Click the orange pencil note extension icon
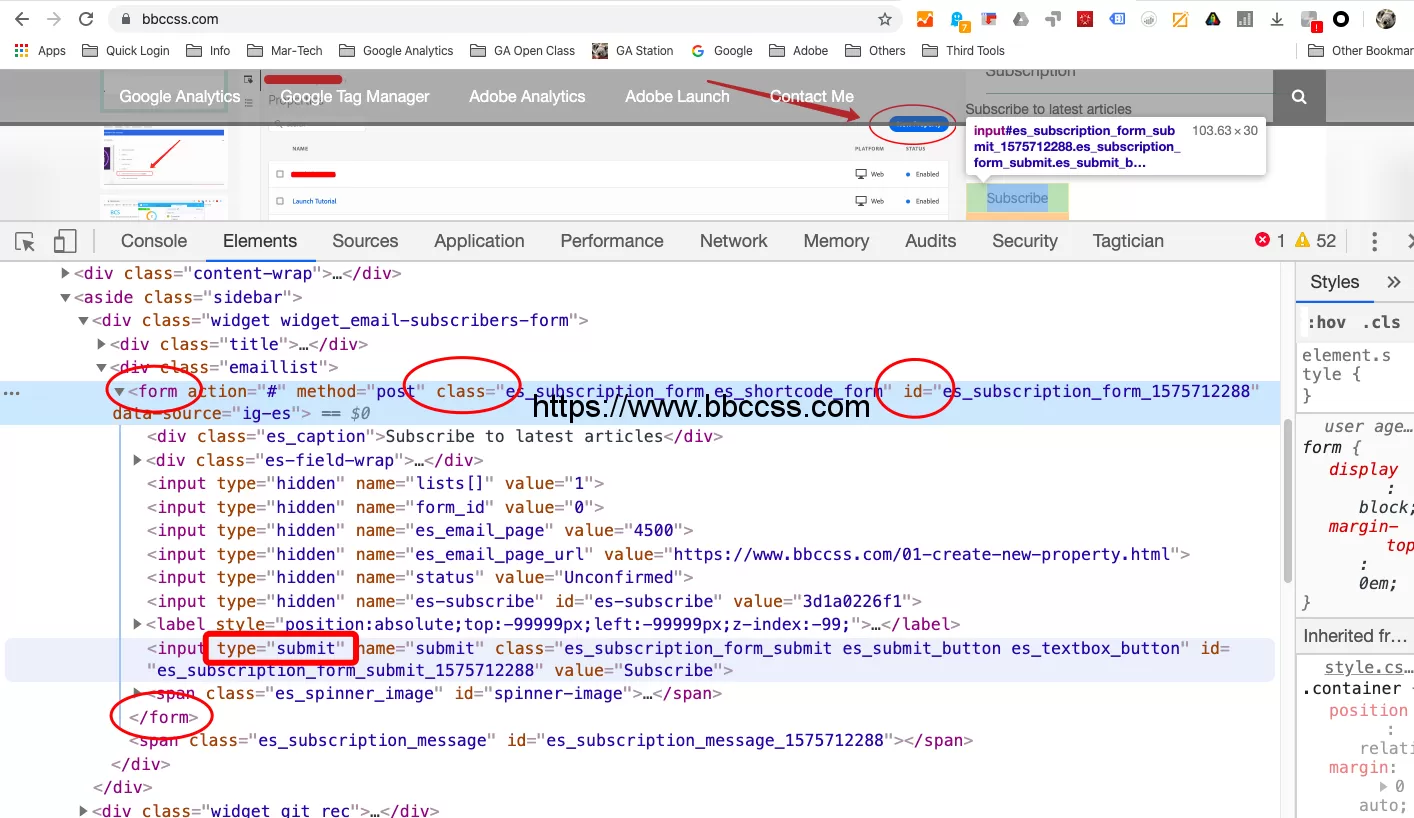This screenshot has width=1414, height=818. click(1180, 19)
